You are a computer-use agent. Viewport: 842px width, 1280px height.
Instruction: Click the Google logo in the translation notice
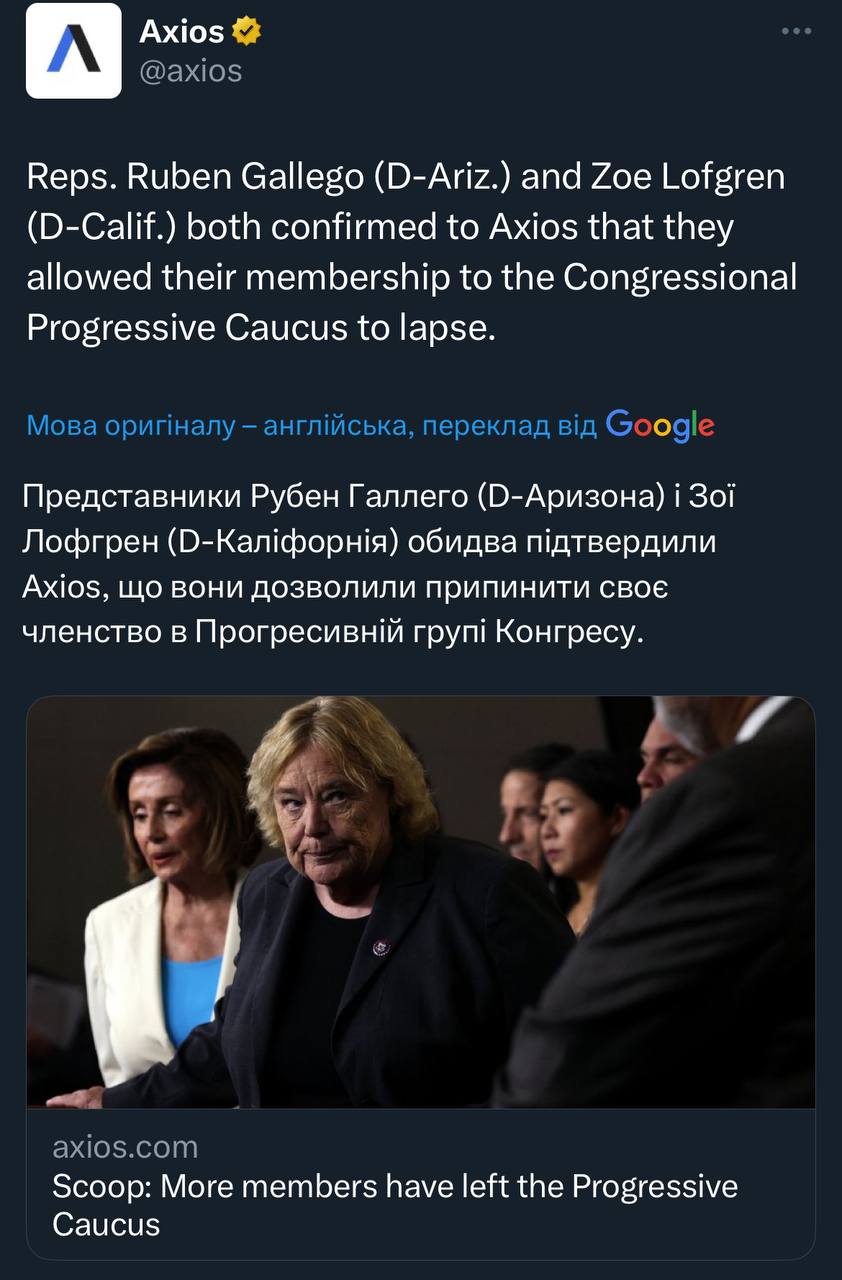[x=660, y=426]
